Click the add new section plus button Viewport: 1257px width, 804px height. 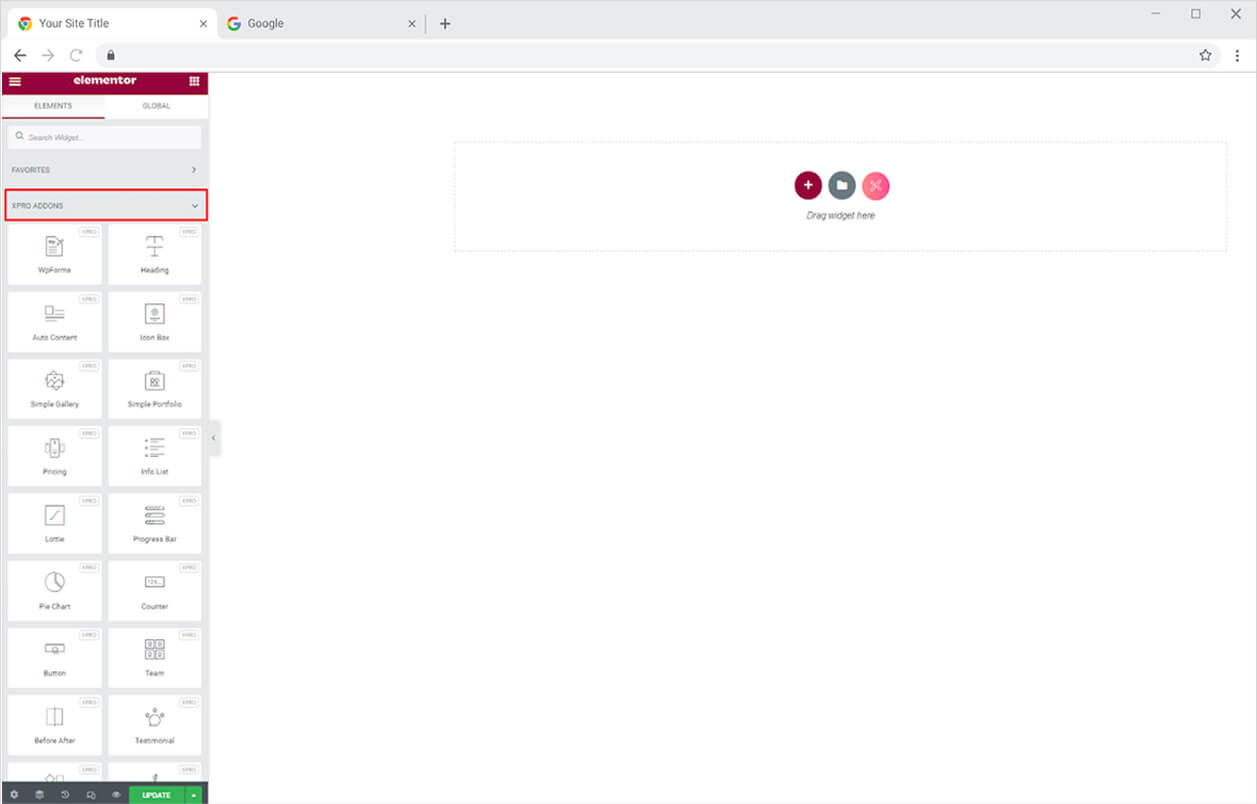click(x=808, y=185)
